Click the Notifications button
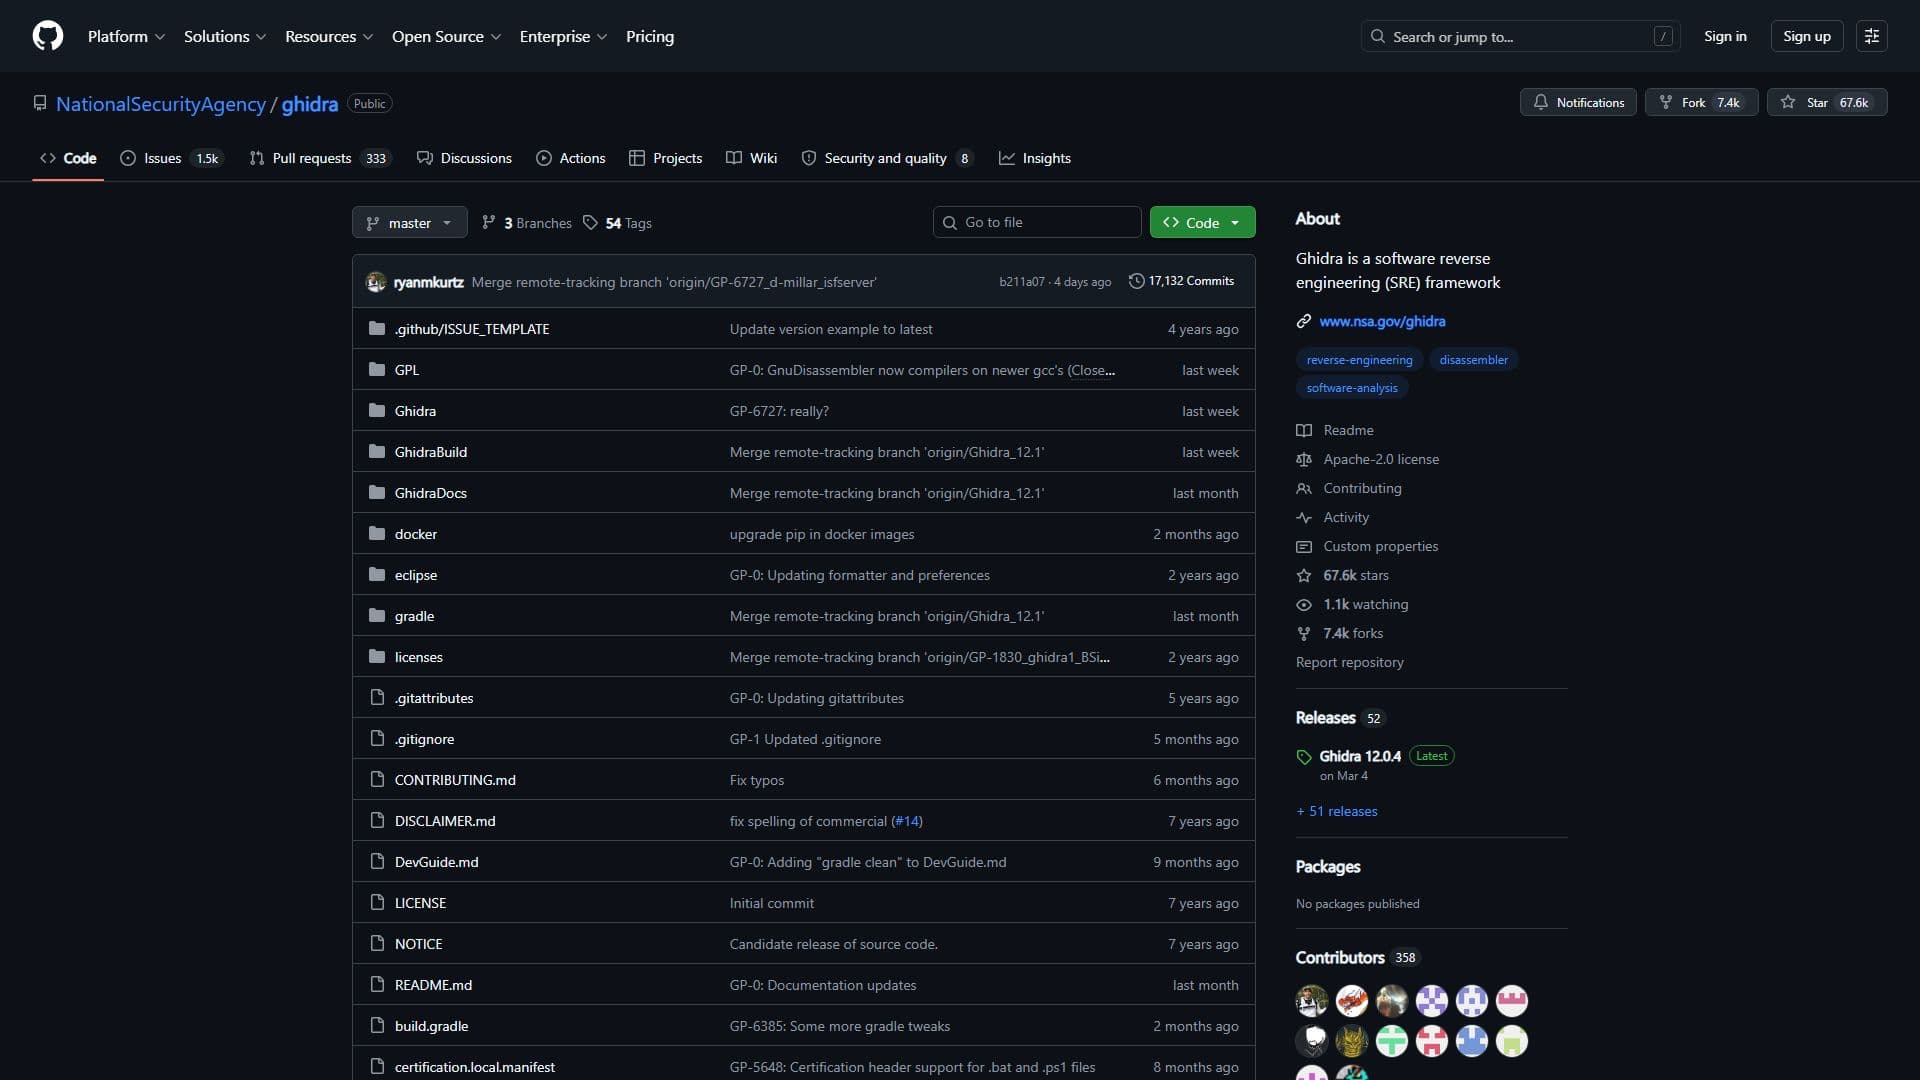 pos(1578,102)
